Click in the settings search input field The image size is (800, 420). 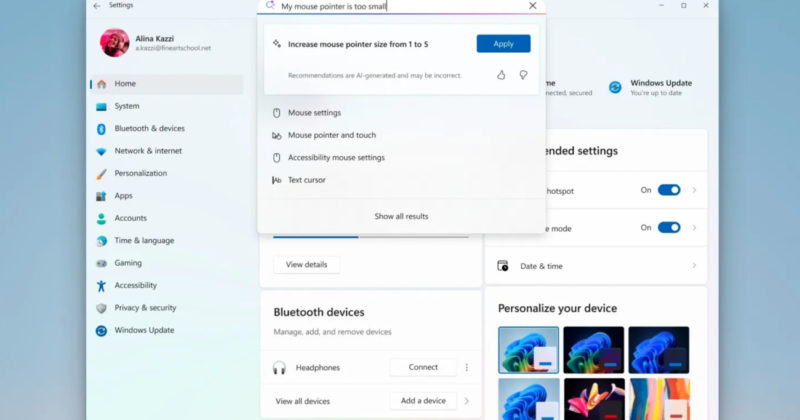pos(400,6)
